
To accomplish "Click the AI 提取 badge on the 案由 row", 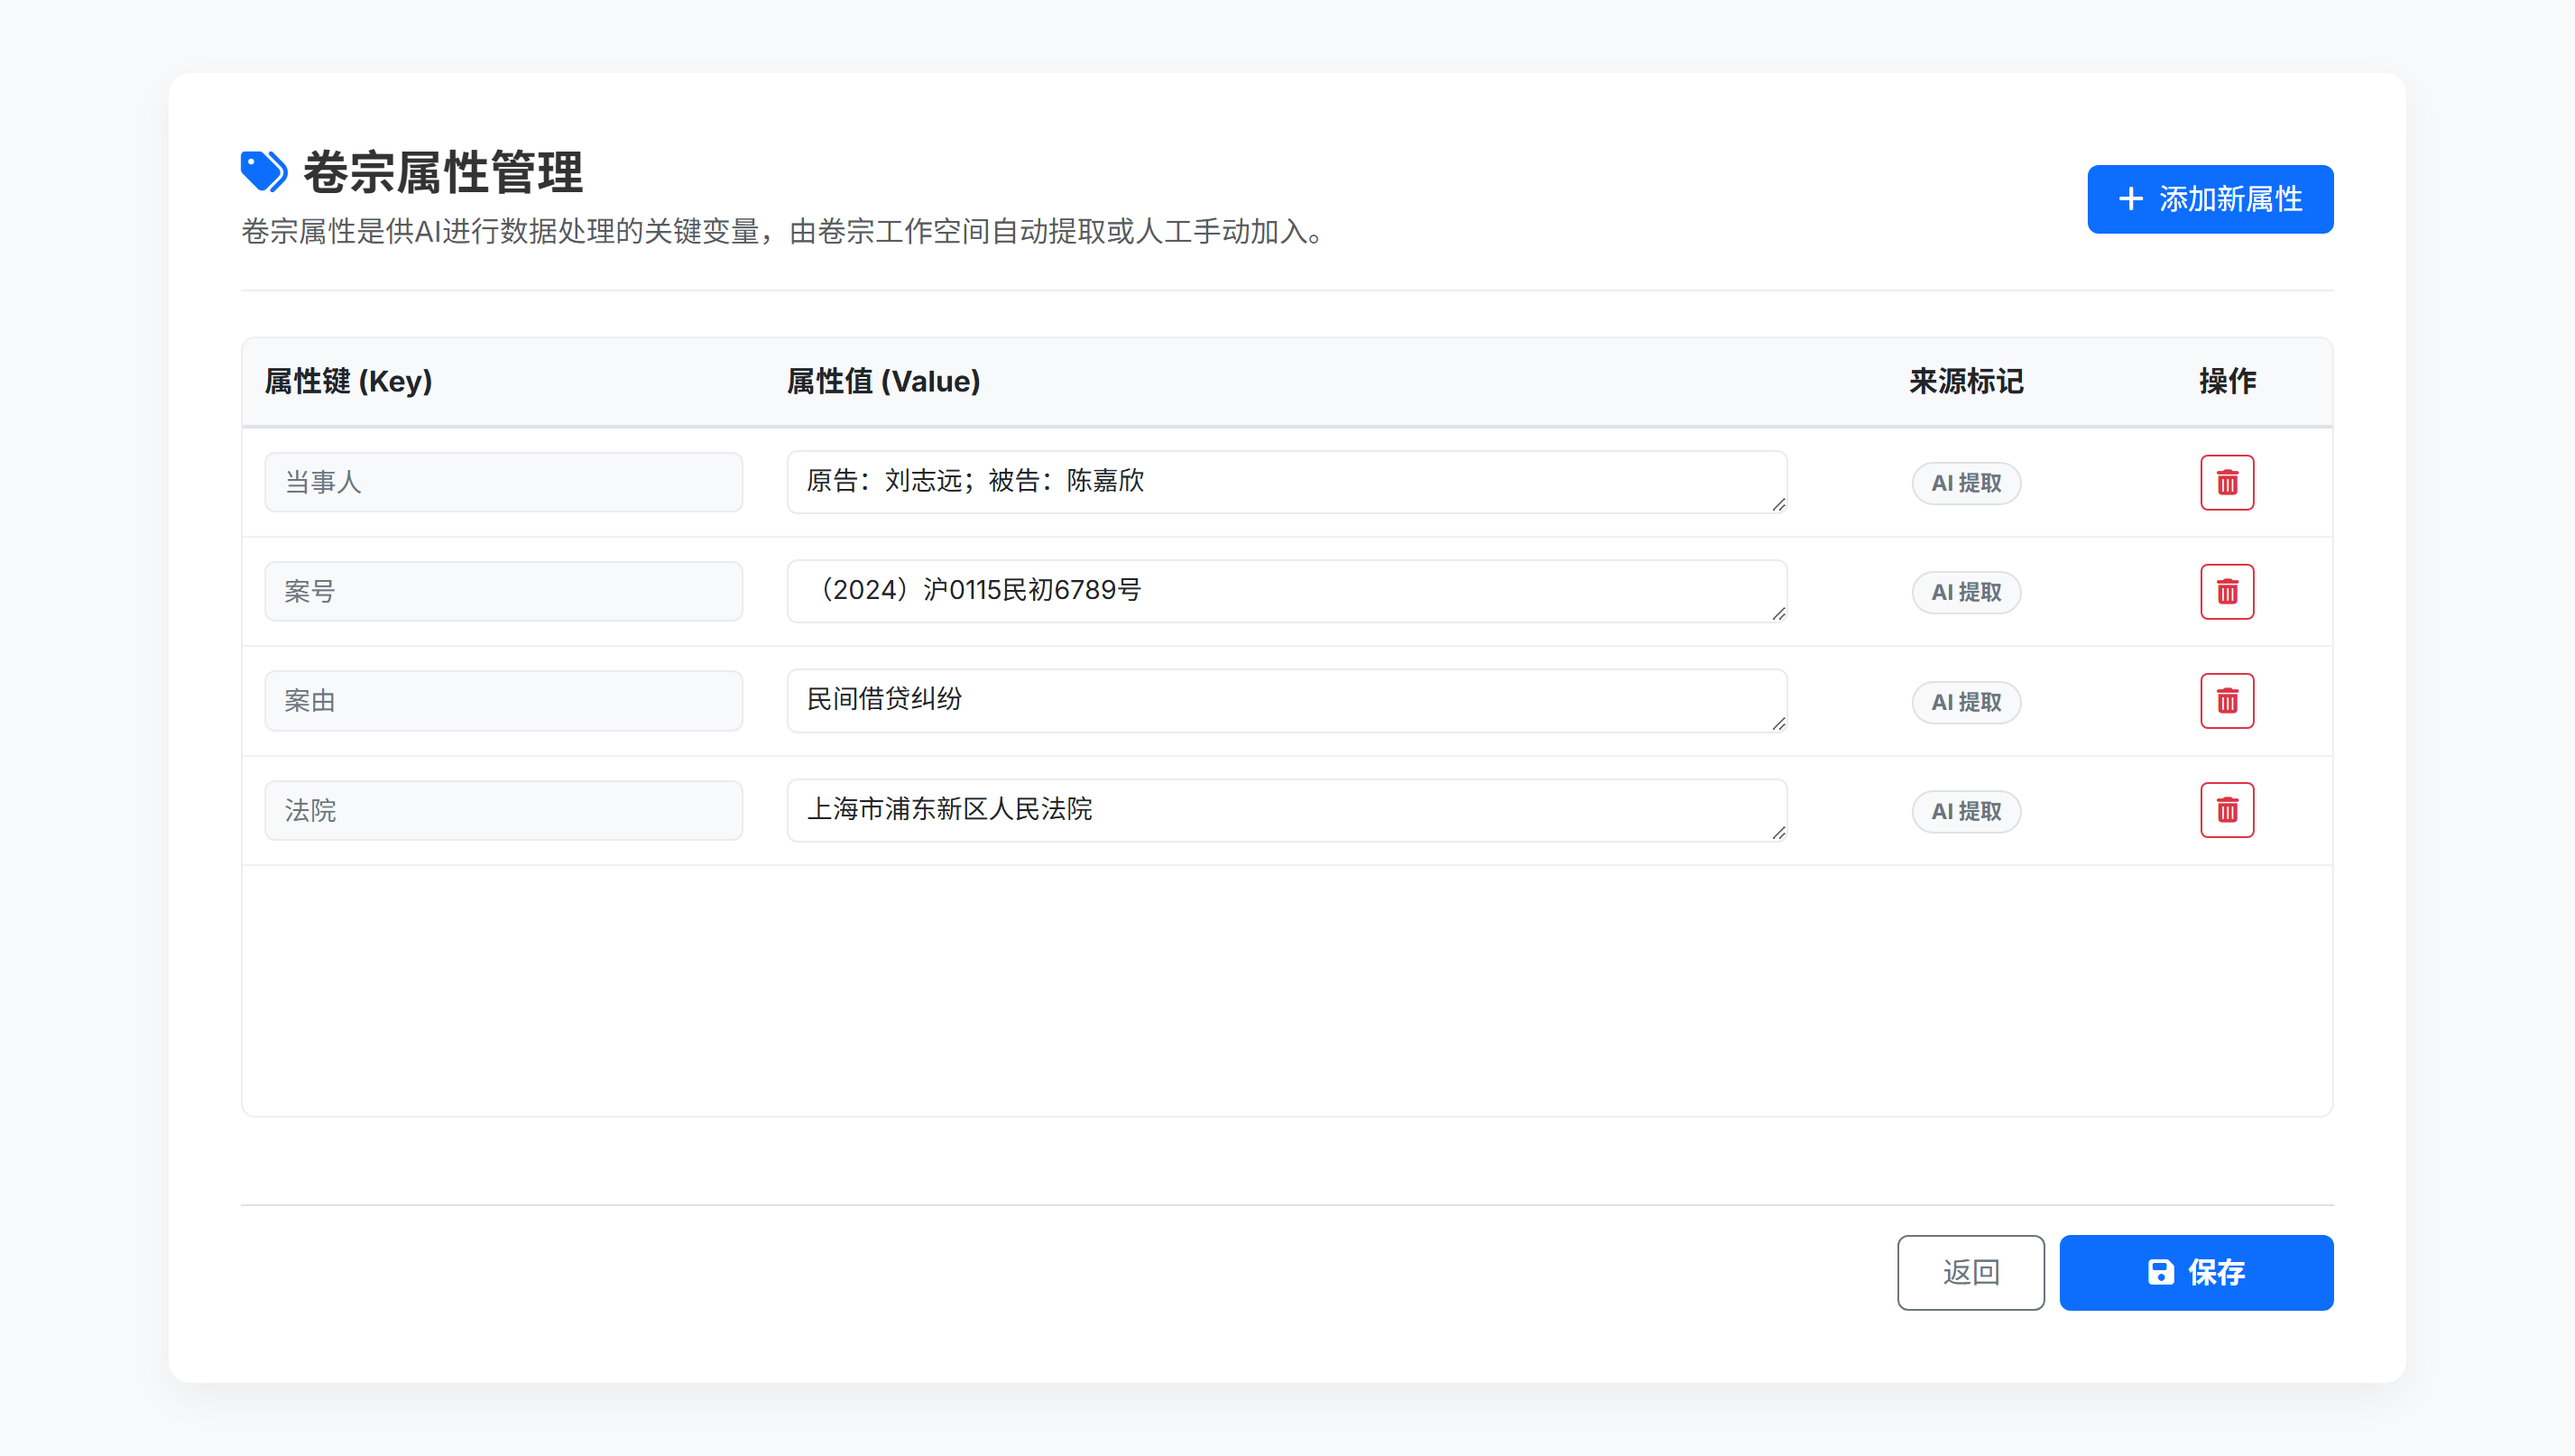I will (x=1965, y=701).
